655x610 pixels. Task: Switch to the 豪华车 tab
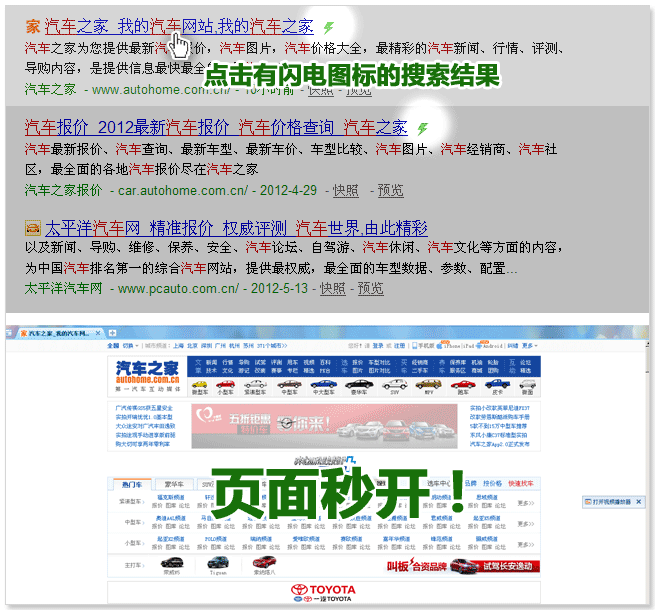(x=174, y=484)
